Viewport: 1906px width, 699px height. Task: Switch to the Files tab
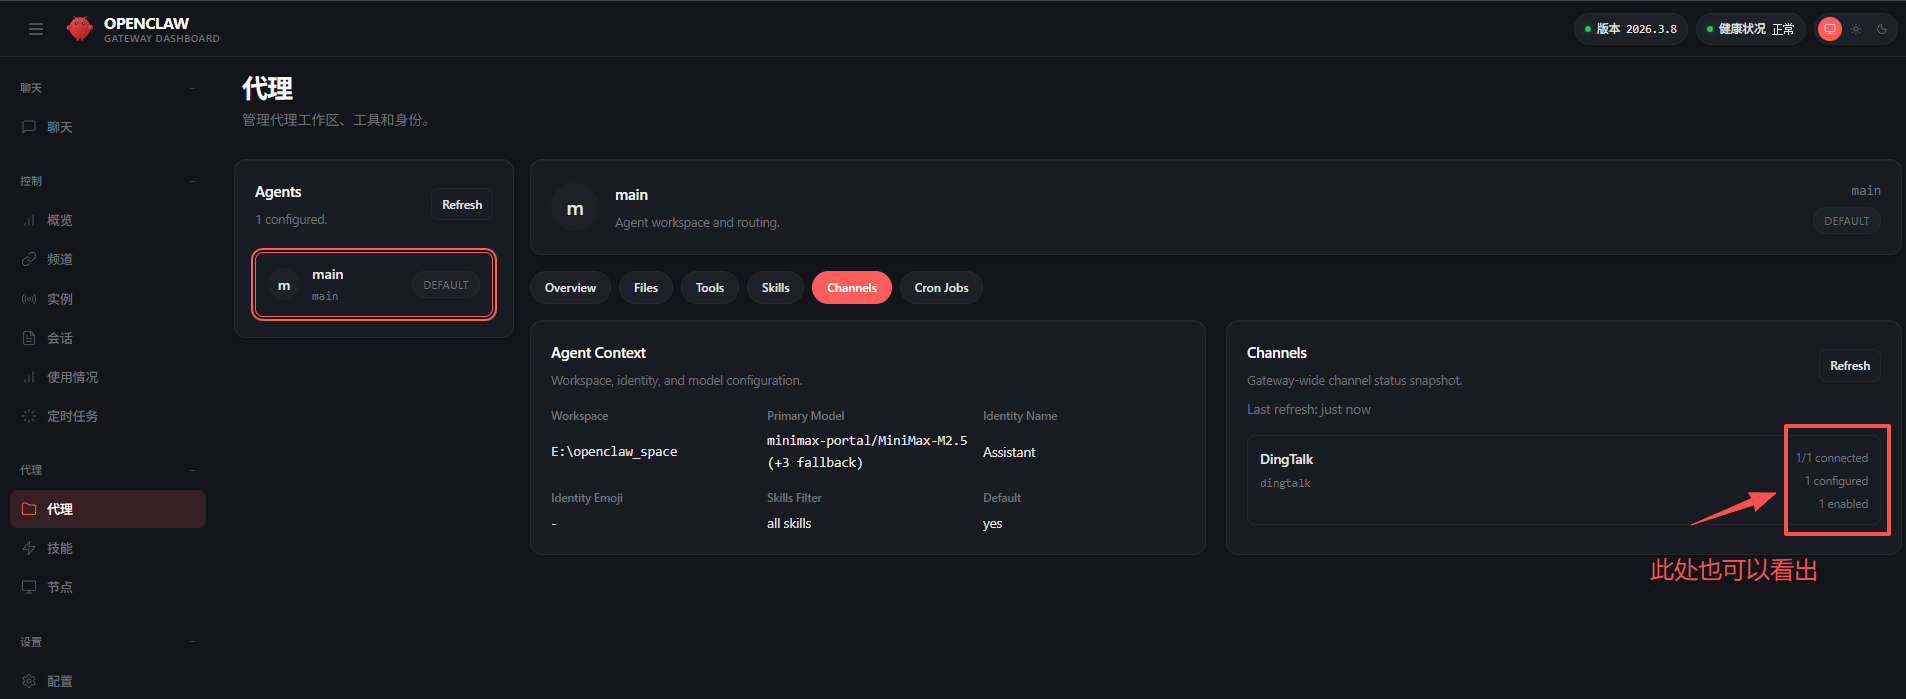(x=646, y=287)
